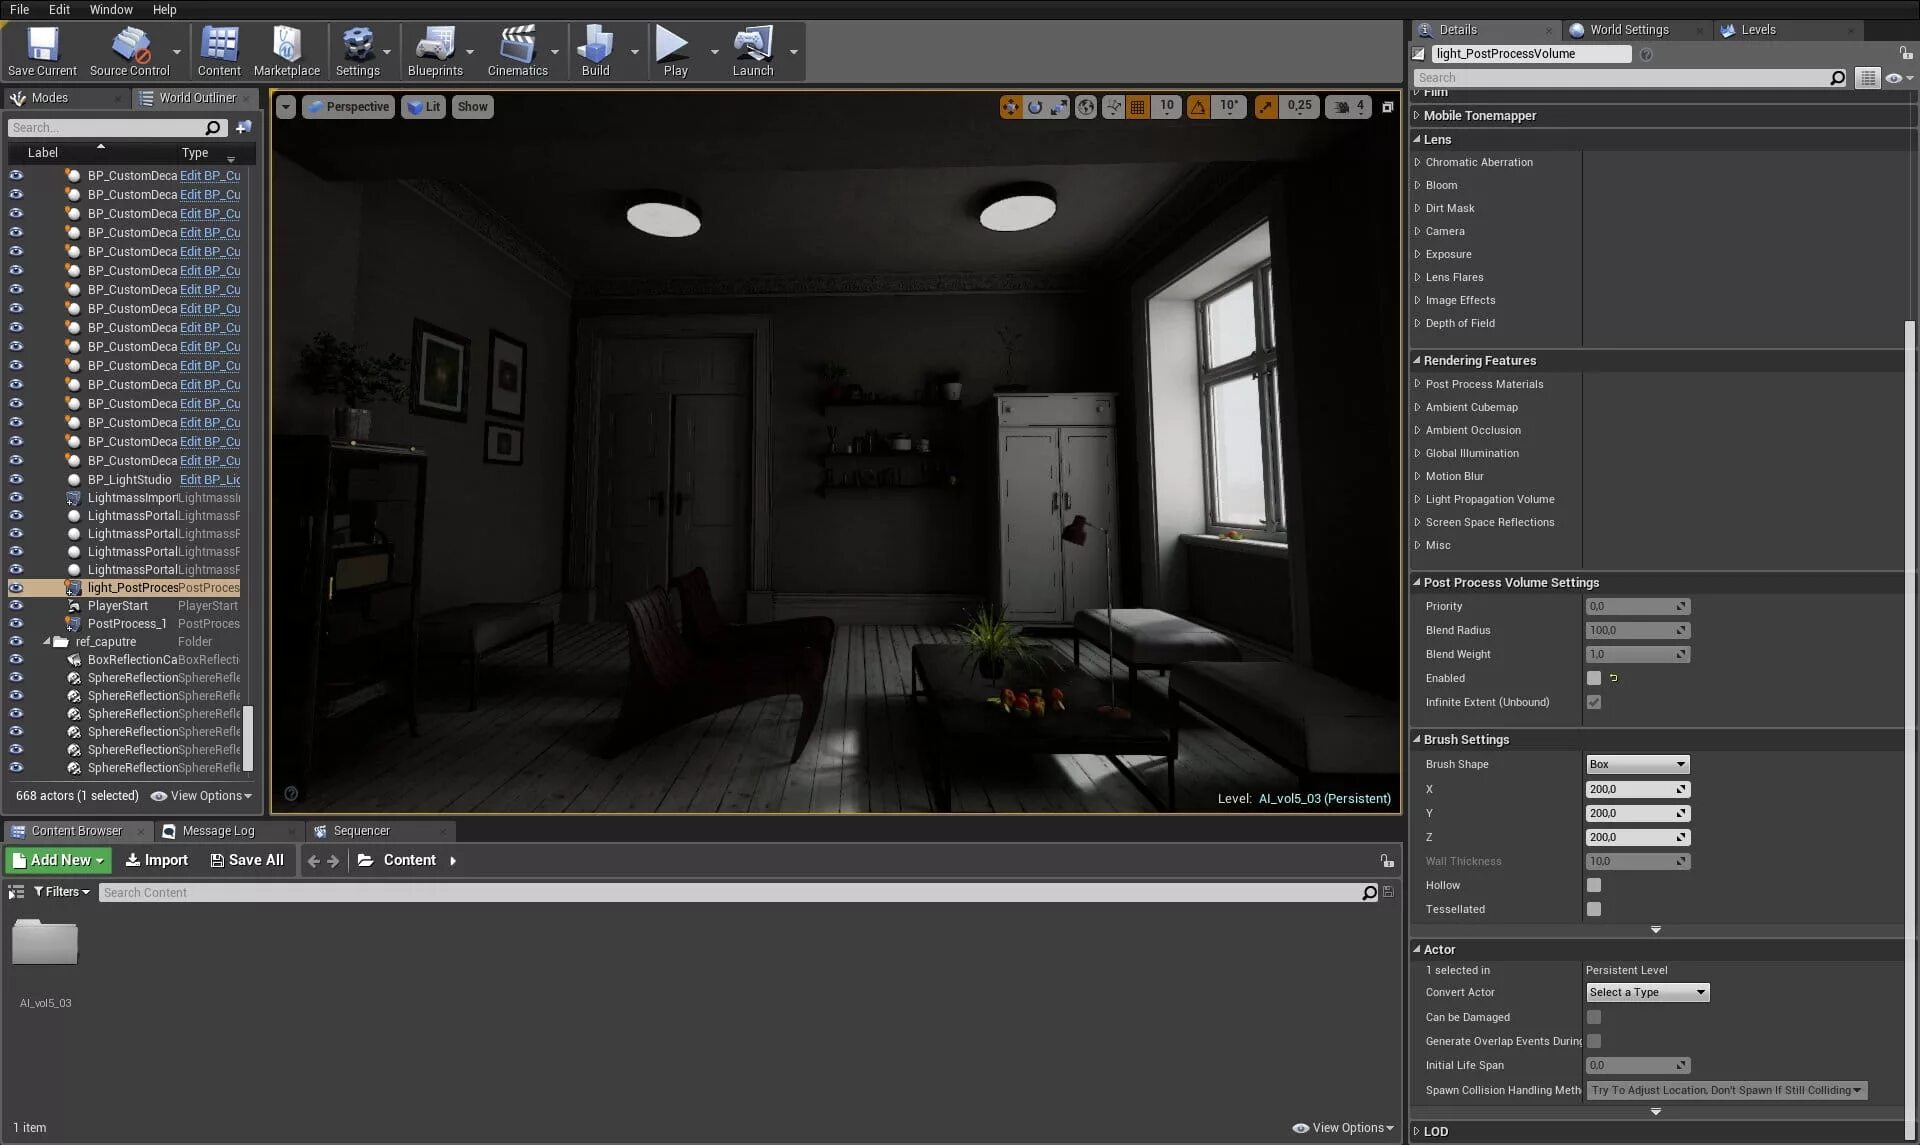This screenshot has width=1920, height=1145.
Task: Hide PlayerStart actor with its eye icon
Action: [x=16, y=606]
